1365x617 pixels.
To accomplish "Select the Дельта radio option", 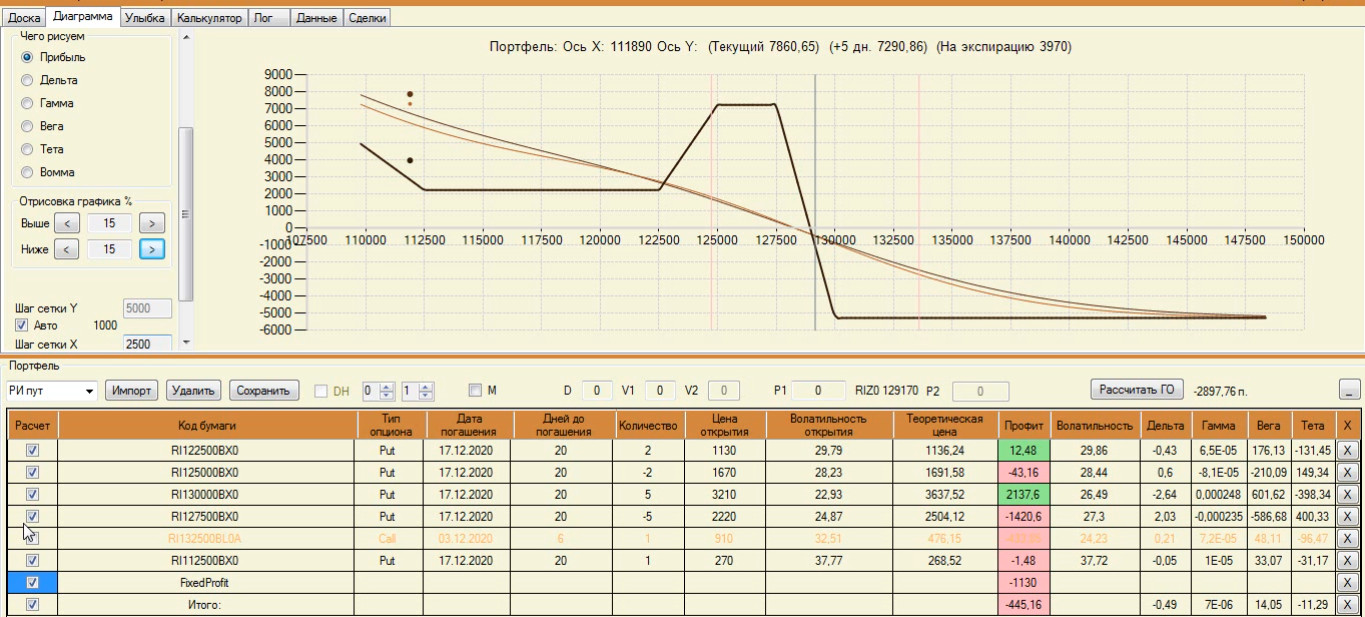I will point(28,80).
